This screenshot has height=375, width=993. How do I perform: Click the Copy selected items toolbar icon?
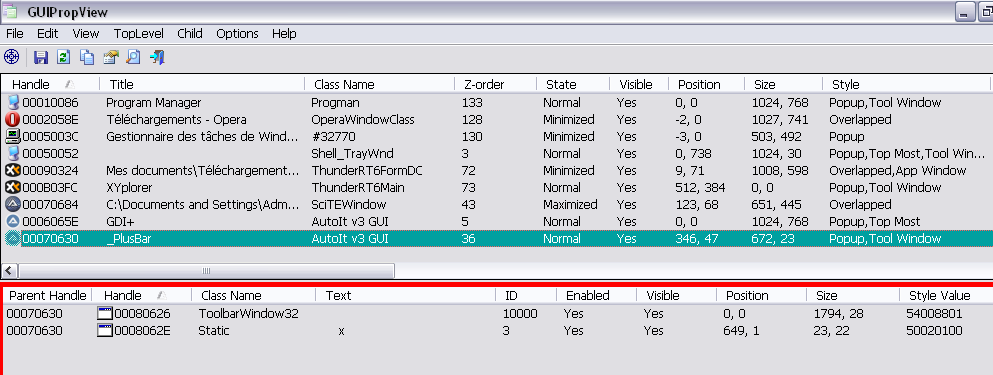click(x=87, y=58)
